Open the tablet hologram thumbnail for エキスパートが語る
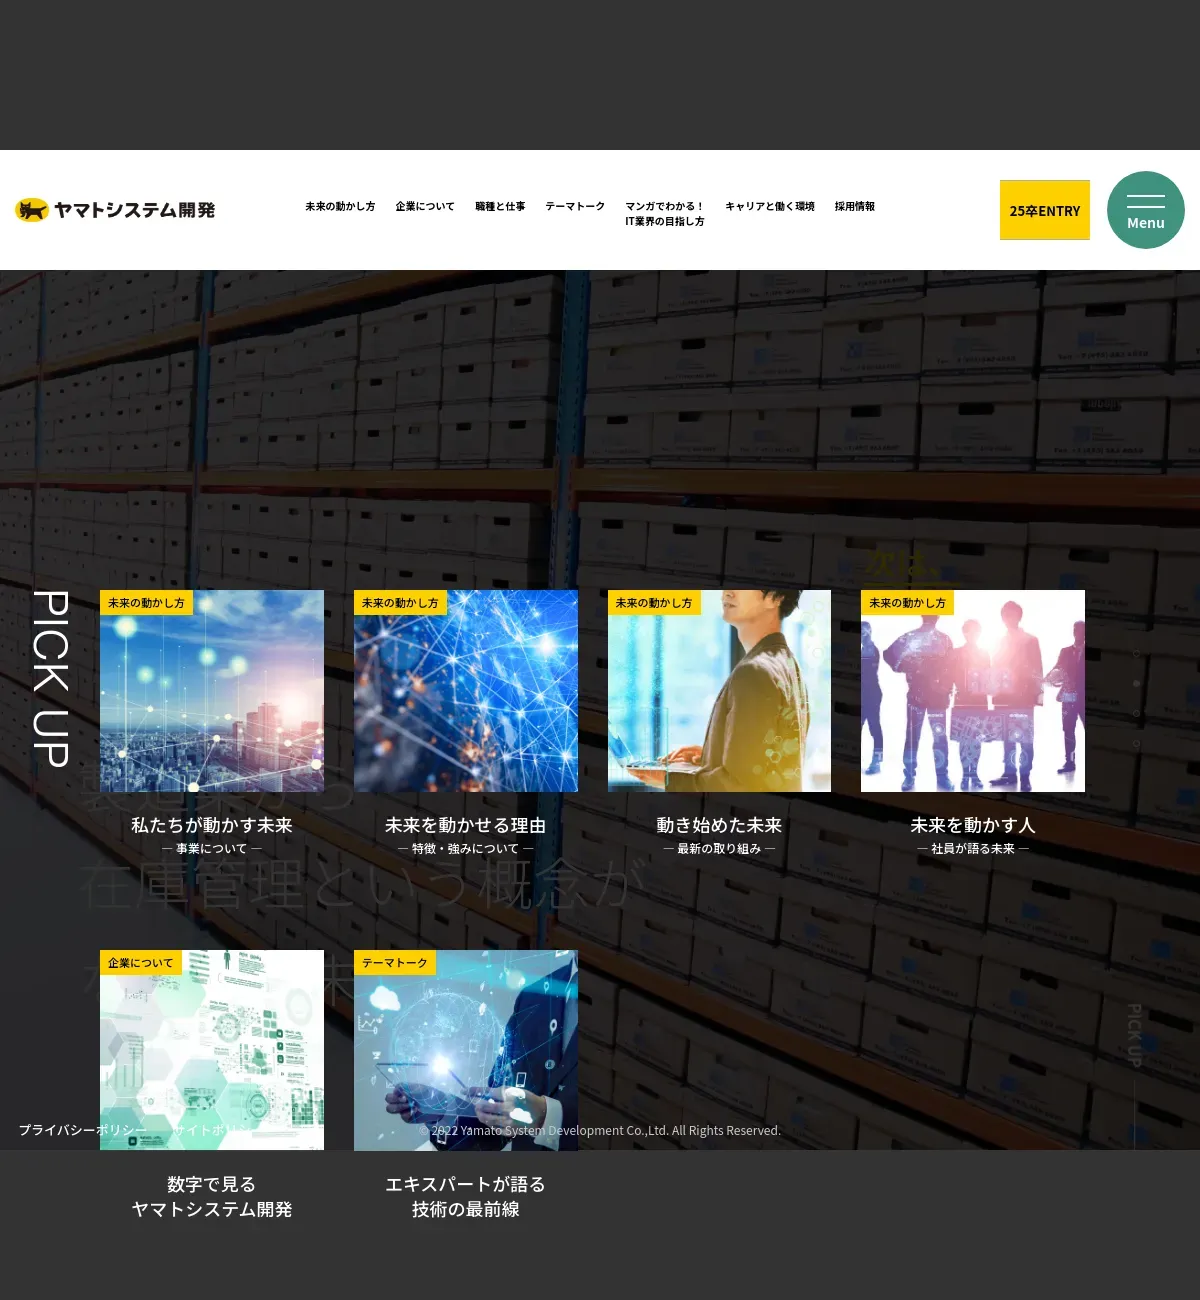Image resolution: width=1200 pixels, height=1300 pixels. [466, 1050]
